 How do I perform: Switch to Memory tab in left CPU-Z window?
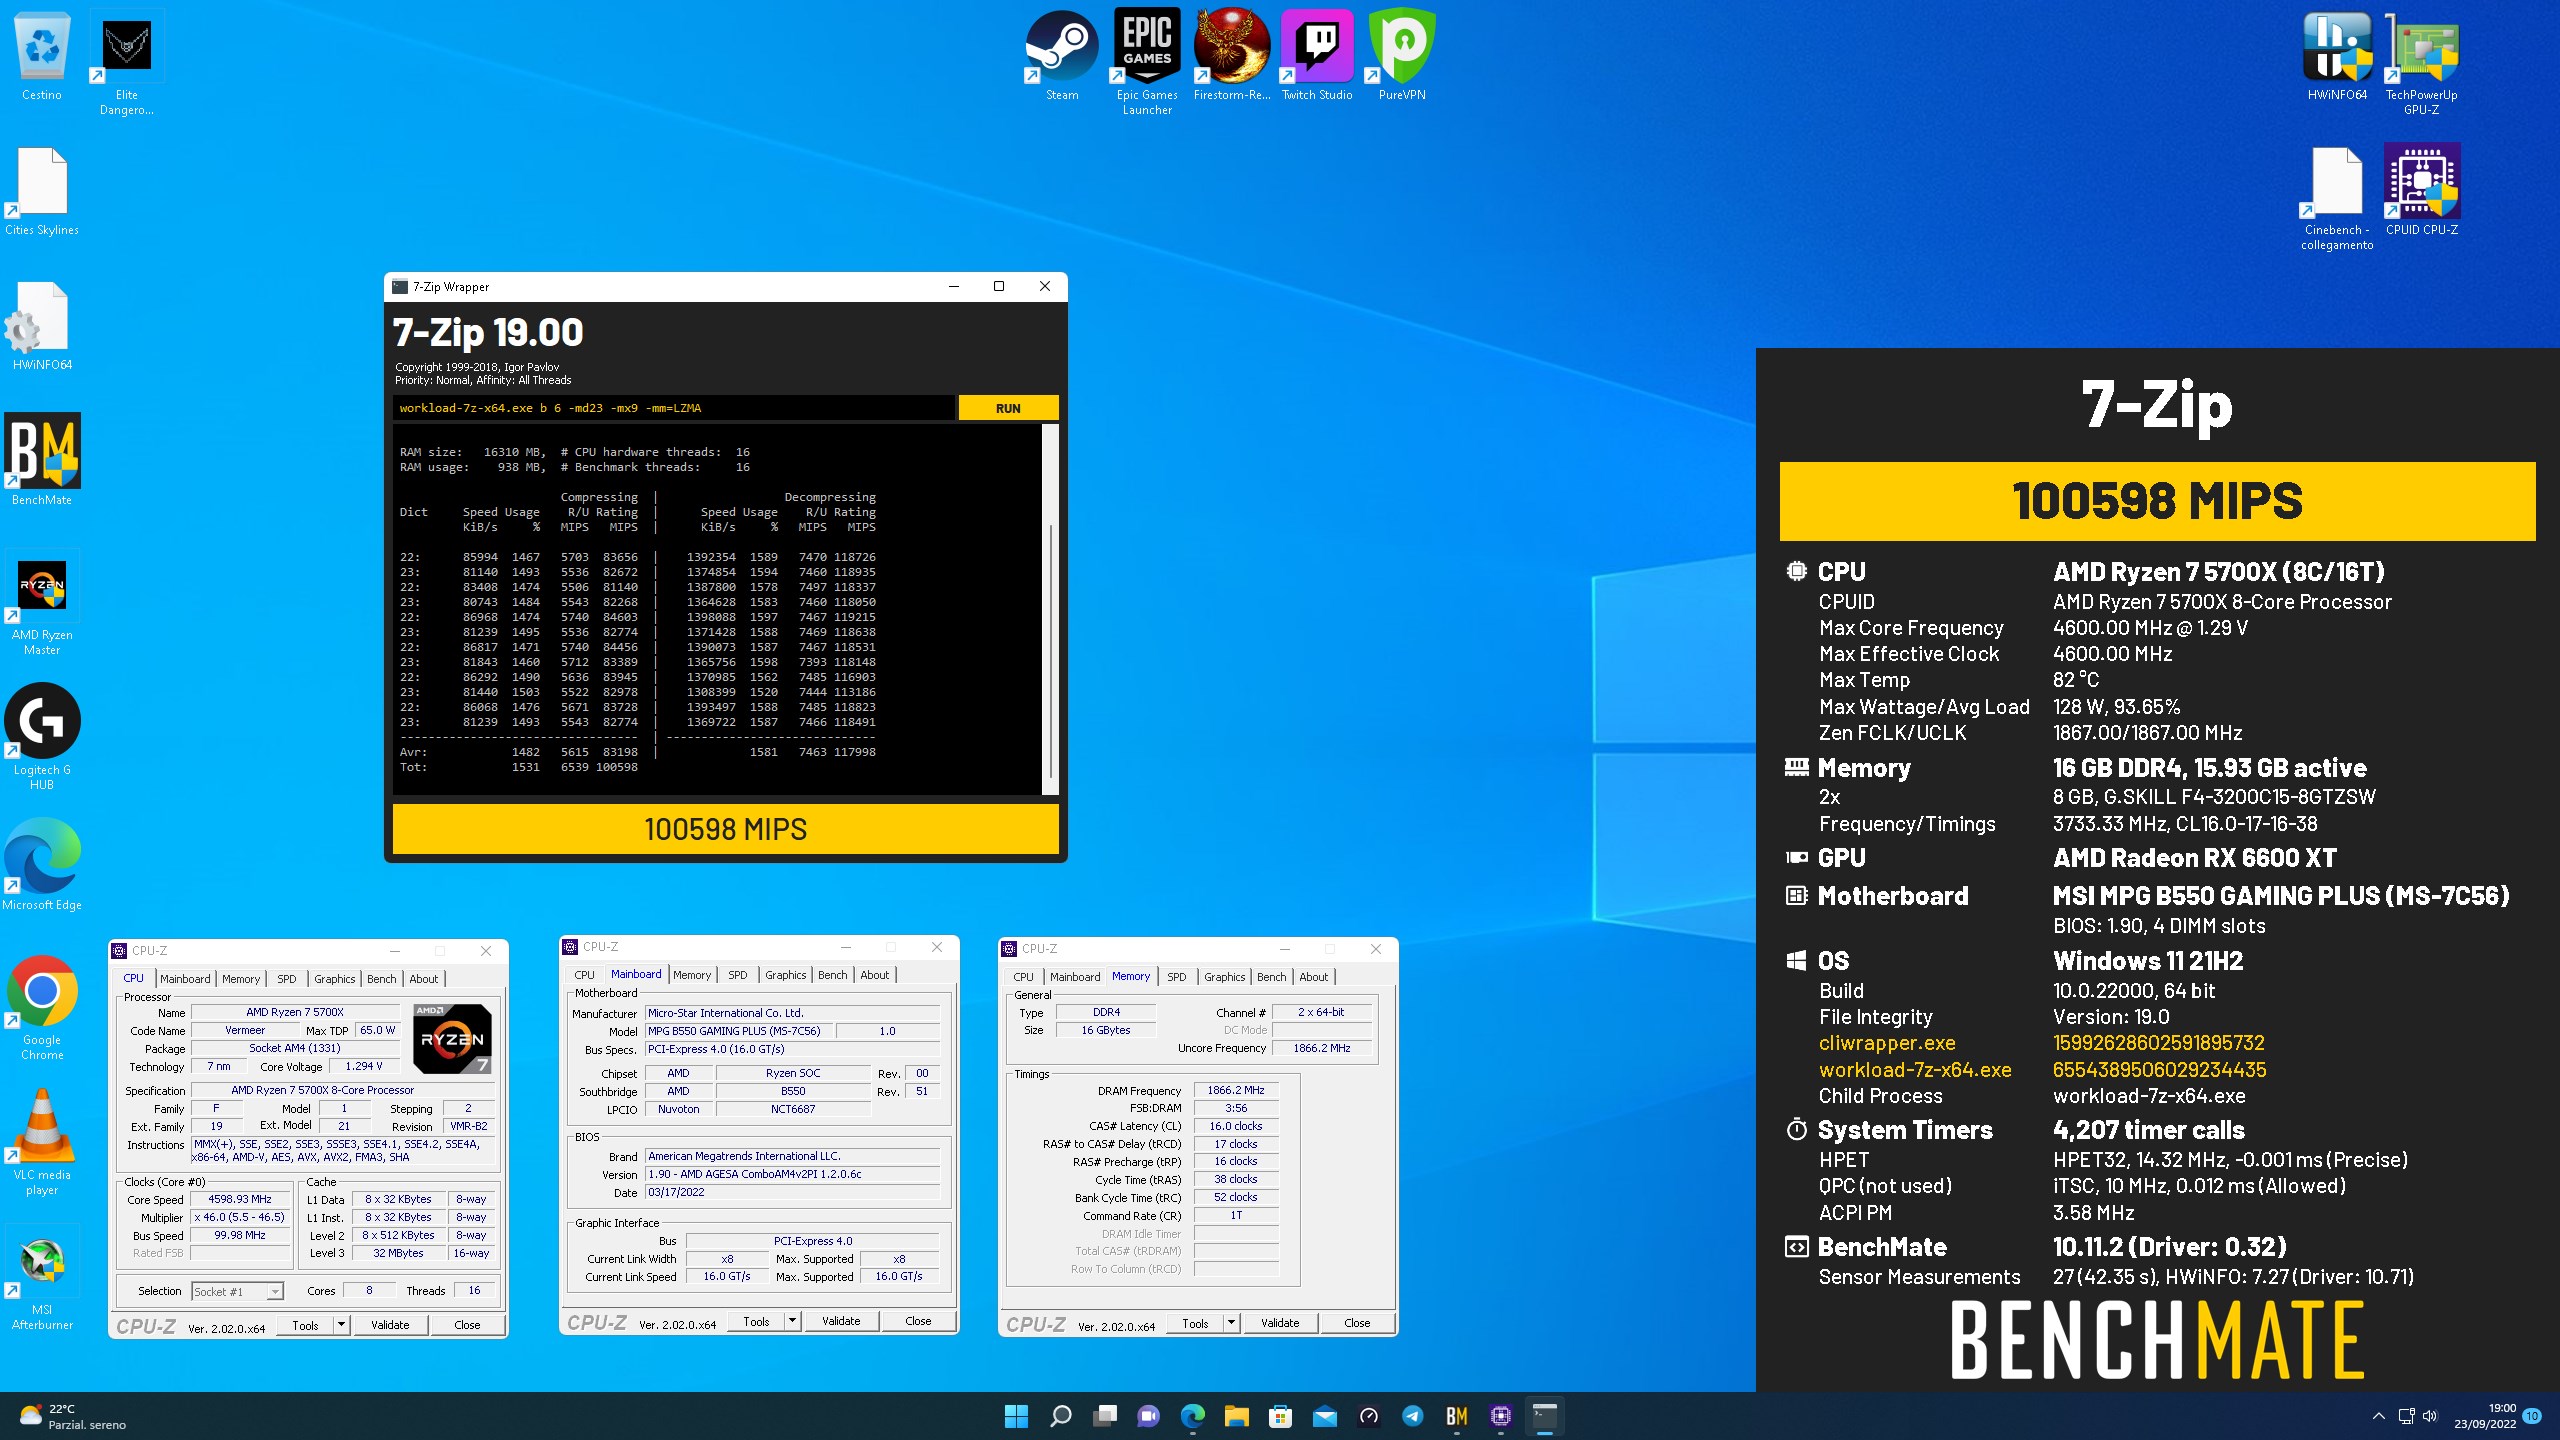pos(241,979)
